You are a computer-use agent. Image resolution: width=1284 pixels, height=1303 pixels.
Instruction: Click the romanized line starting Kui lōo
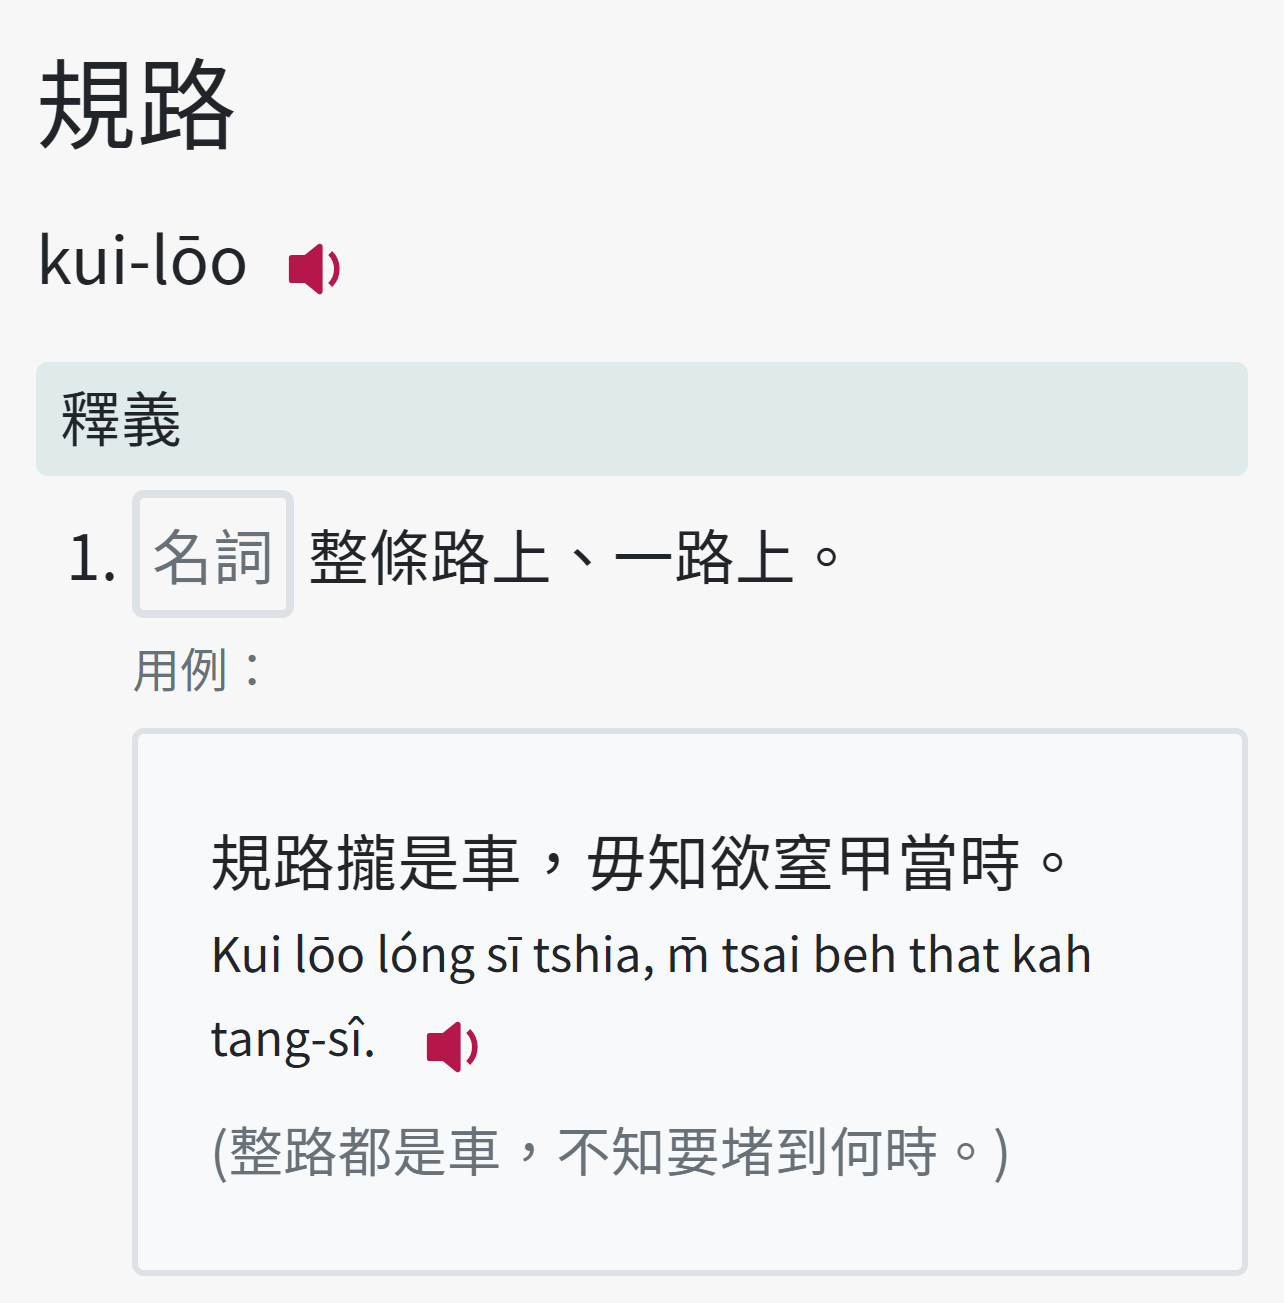coord(650,954)
